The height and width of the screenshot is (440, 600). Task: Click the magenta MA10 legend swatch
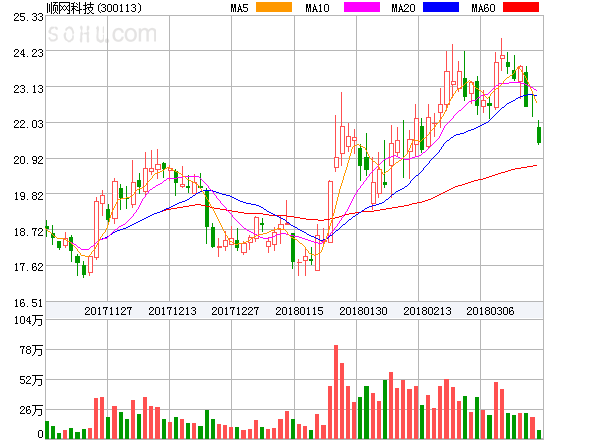(362, 7)
